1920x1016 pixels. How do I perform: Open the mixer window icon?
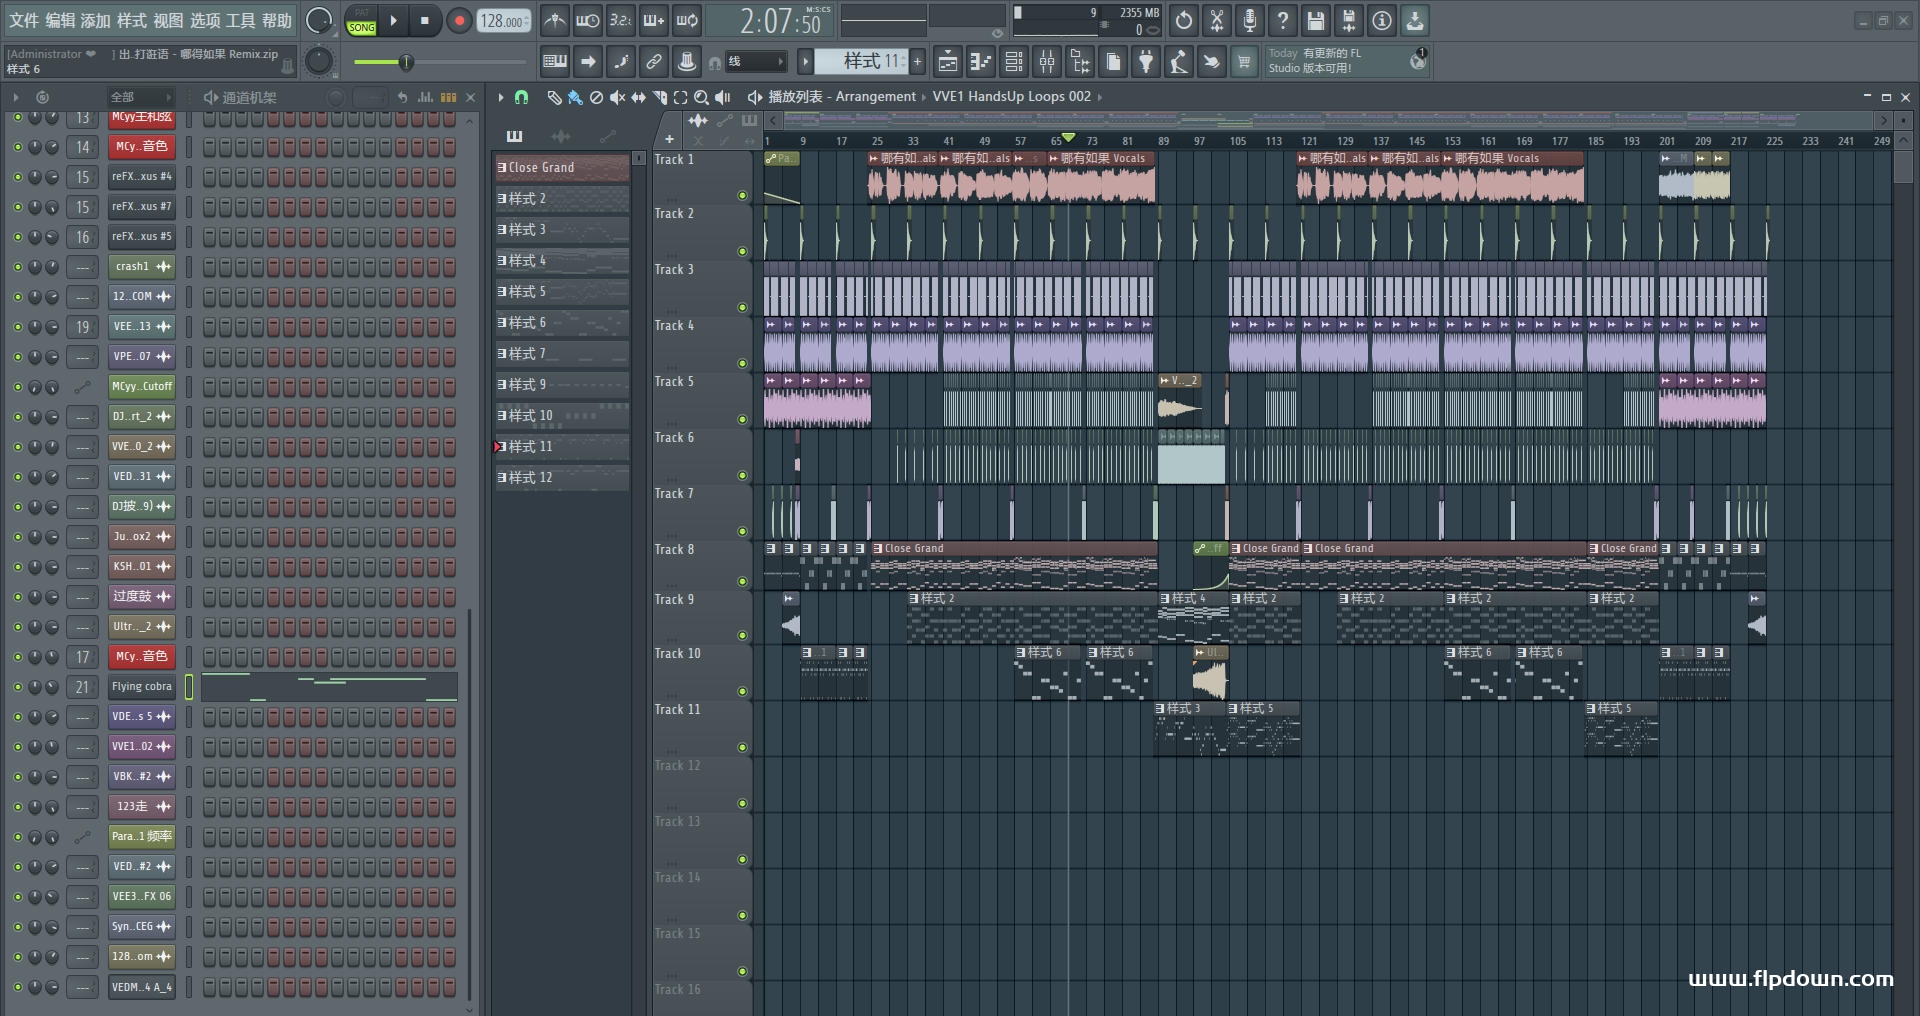pyautogui.click(x=1047, y=63)
